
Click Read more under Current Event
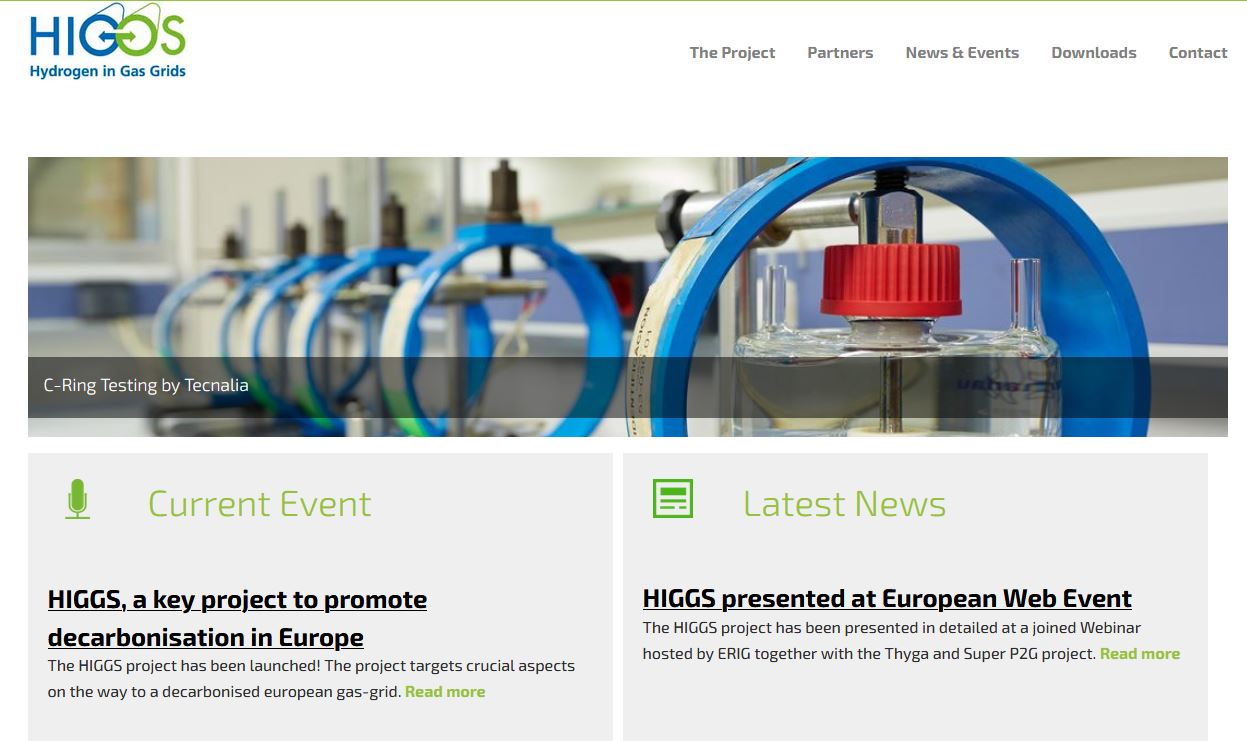click(444, 690)
